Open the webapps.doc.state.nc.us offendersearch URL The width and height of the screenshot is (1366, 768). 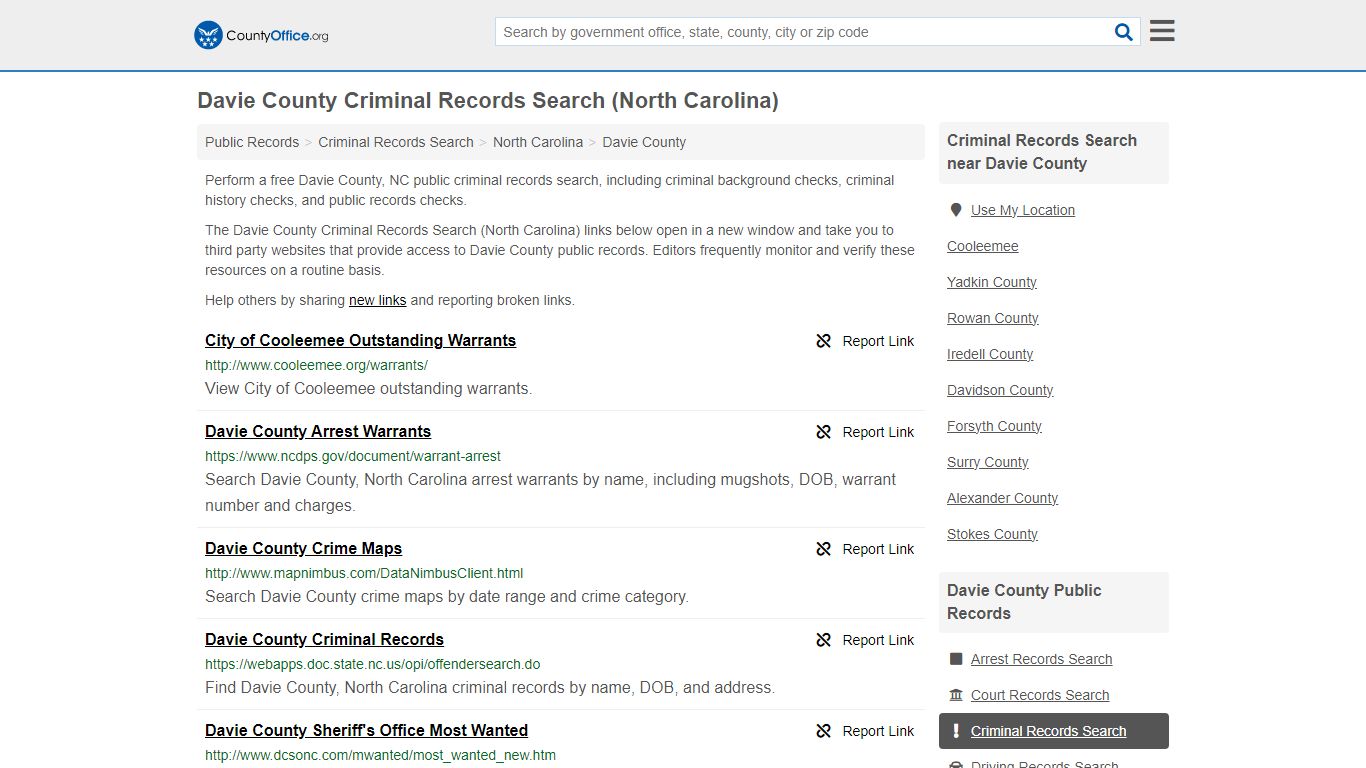373,664
